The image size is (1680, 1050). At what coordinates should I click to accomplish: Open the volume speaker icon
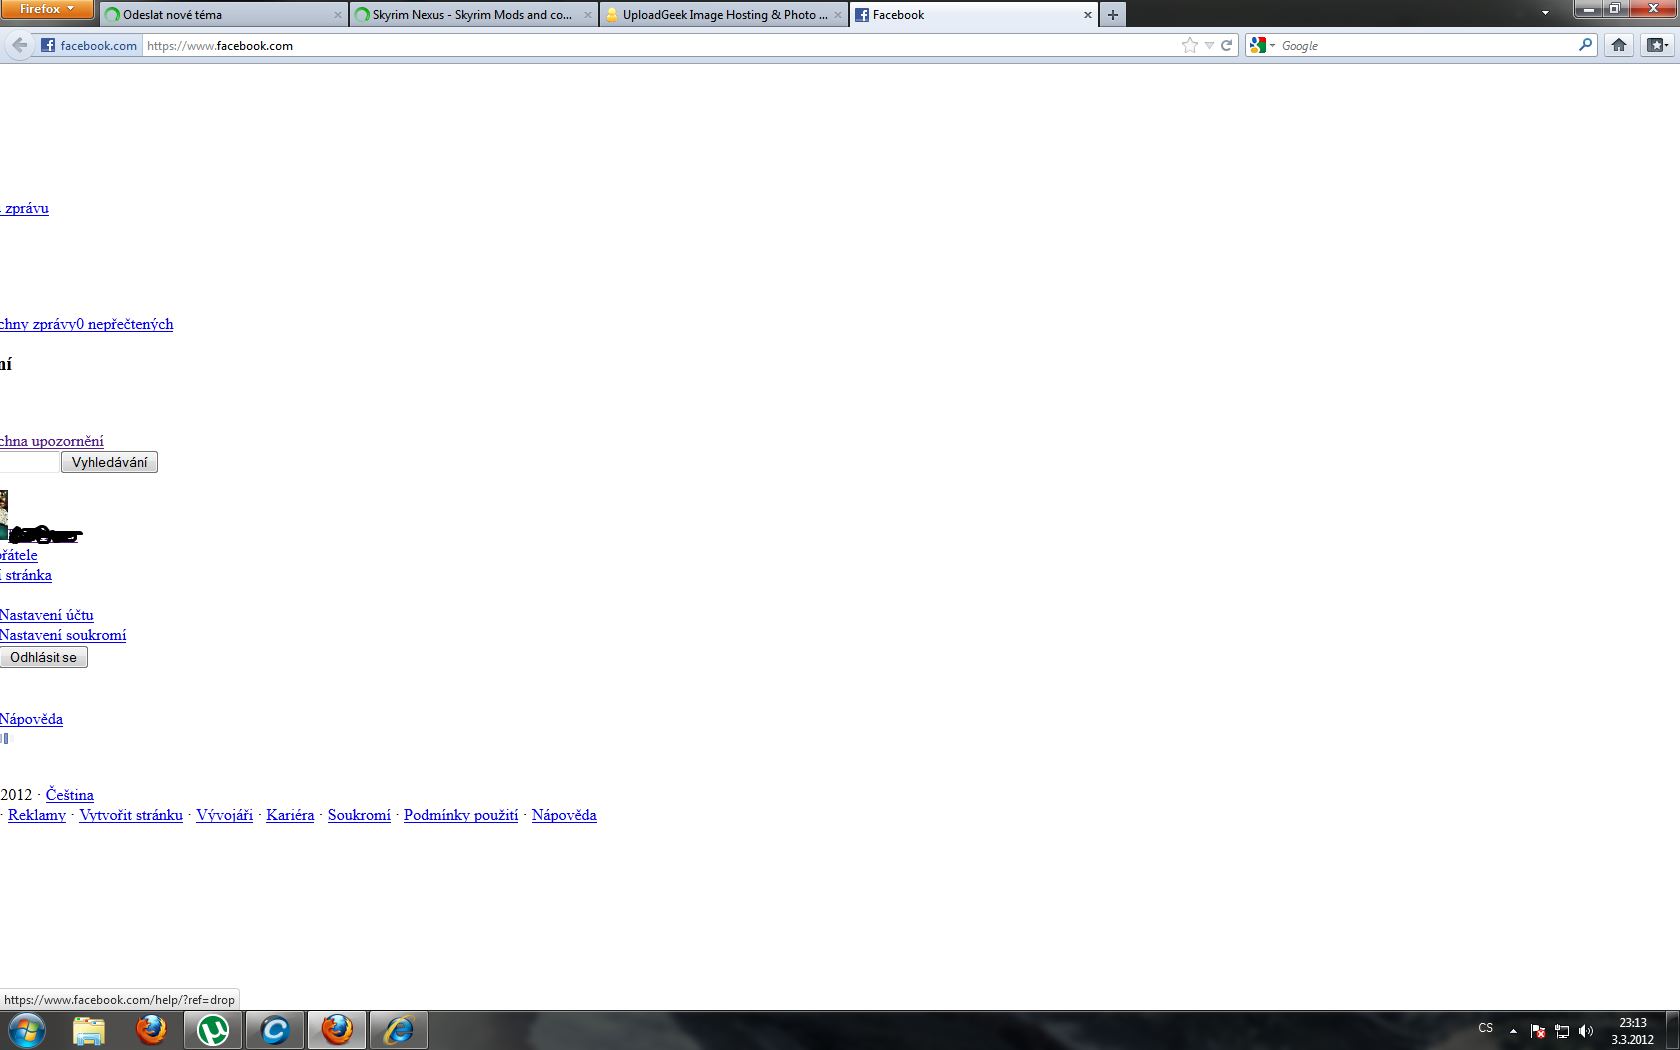point(1586,1031)
